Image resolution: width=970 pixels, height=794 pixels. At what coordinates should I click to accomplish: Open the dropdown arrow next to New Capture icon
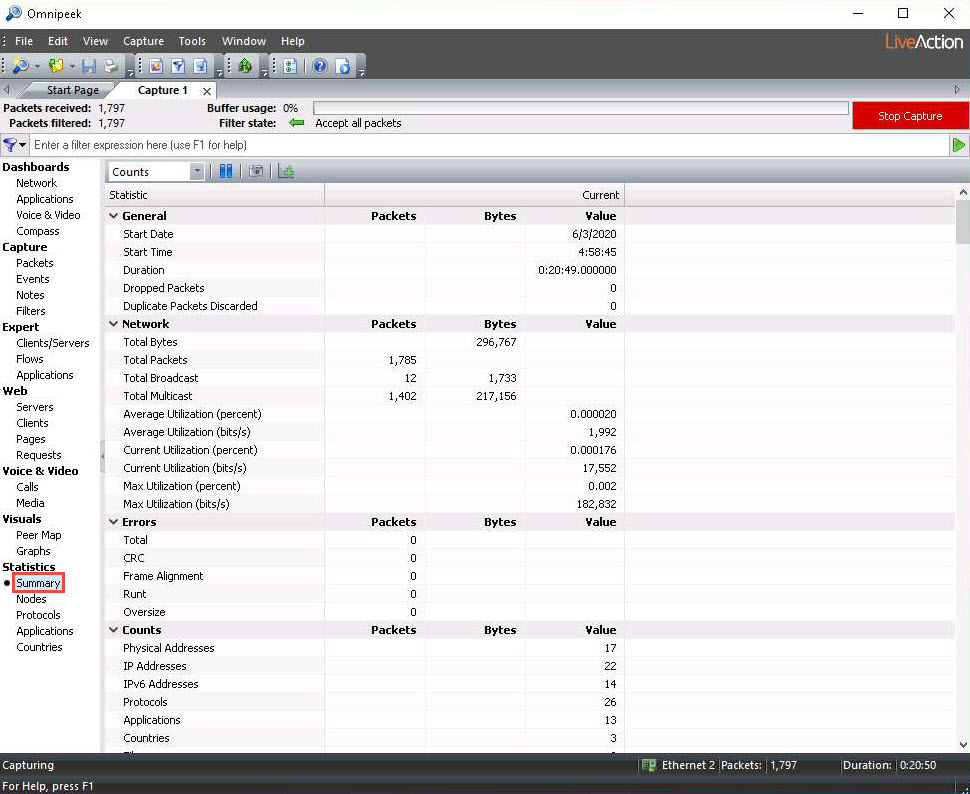coord(36,66)
